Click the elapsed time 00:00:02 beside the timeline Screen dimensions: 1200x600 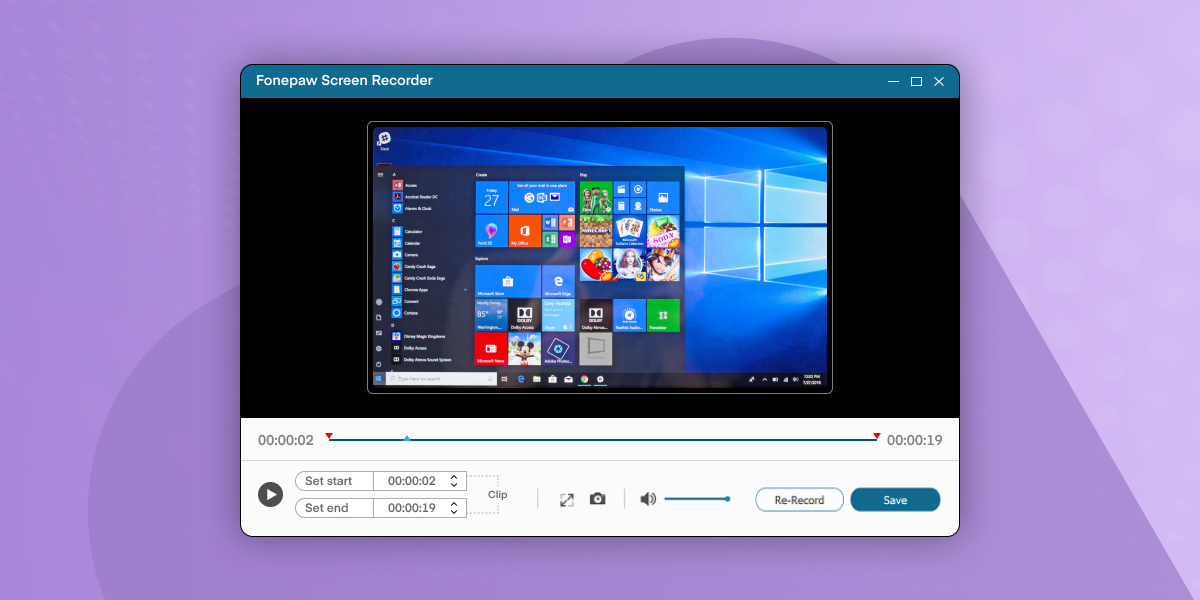click(286, 440)
